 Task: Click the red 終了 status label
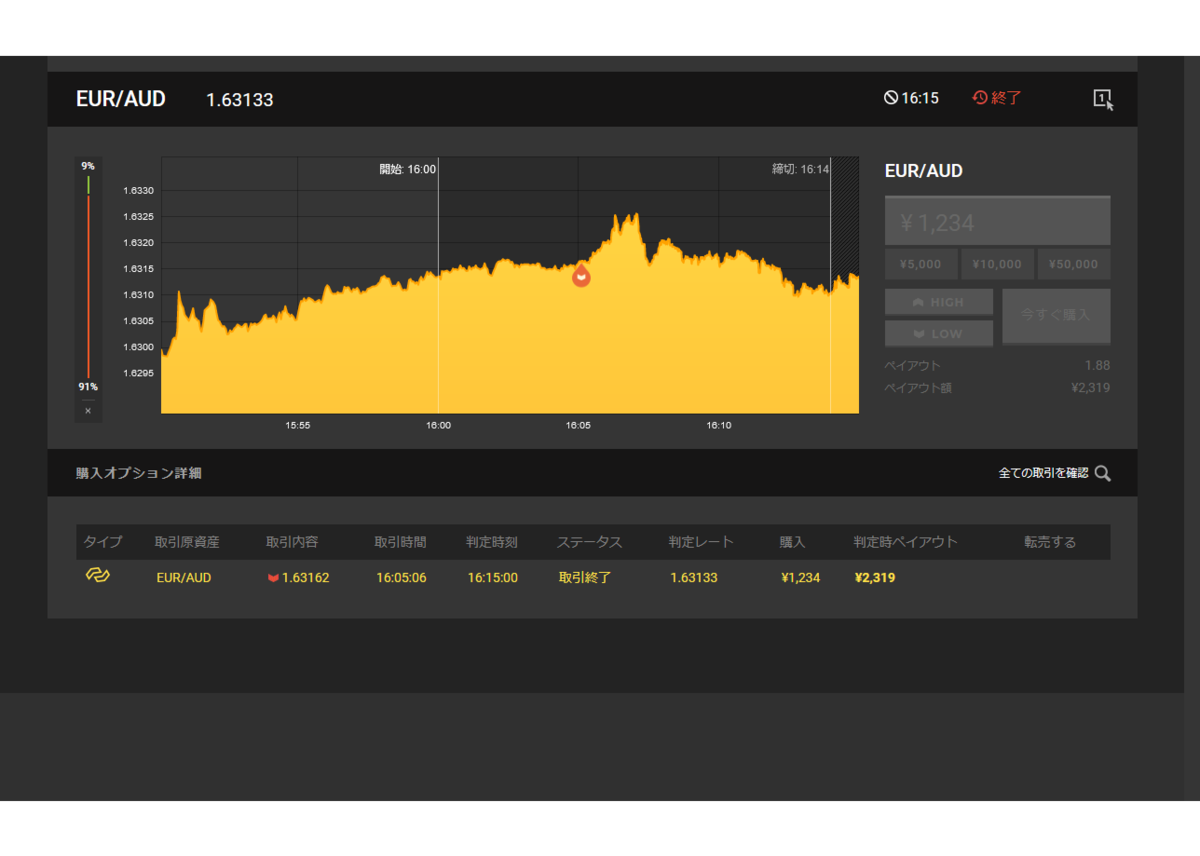click(1007, 98)
